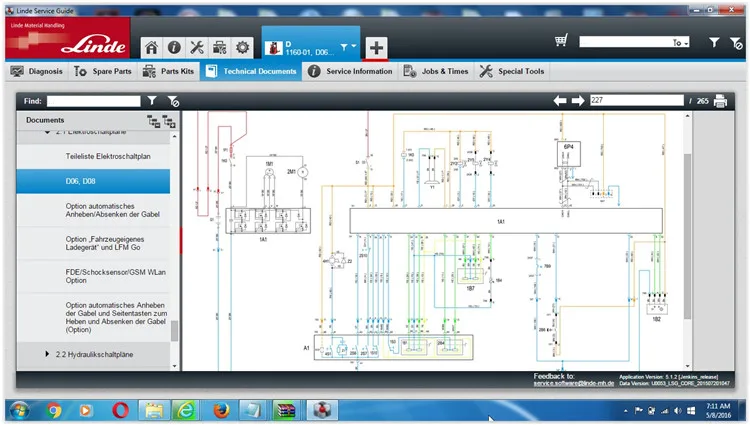750x425 pixels.
Task: Click the Documents panel vertical scrollbar thumb
Action: coord(174,331)
